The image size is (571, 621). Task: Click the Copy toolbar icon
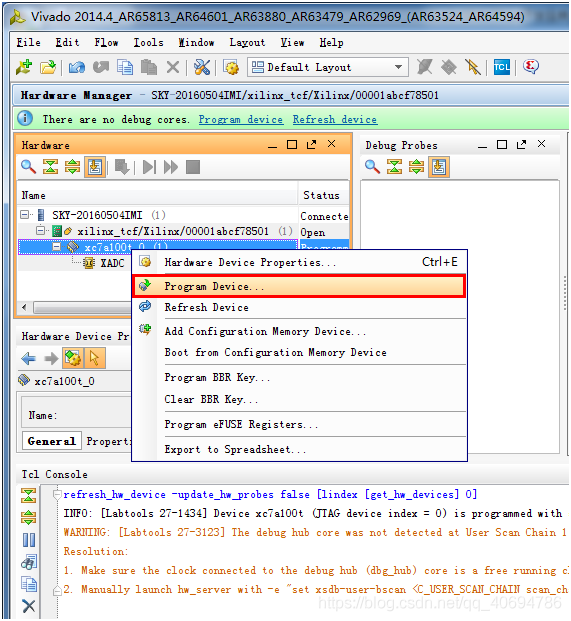point(125,67)
